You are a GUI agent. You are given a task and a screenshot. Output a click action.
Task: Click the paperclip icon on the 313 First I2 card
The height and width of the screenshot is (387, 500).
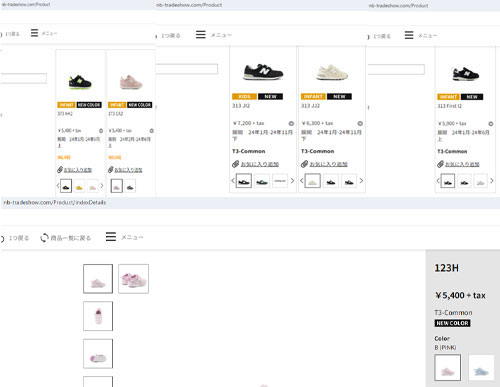point(441,164)
